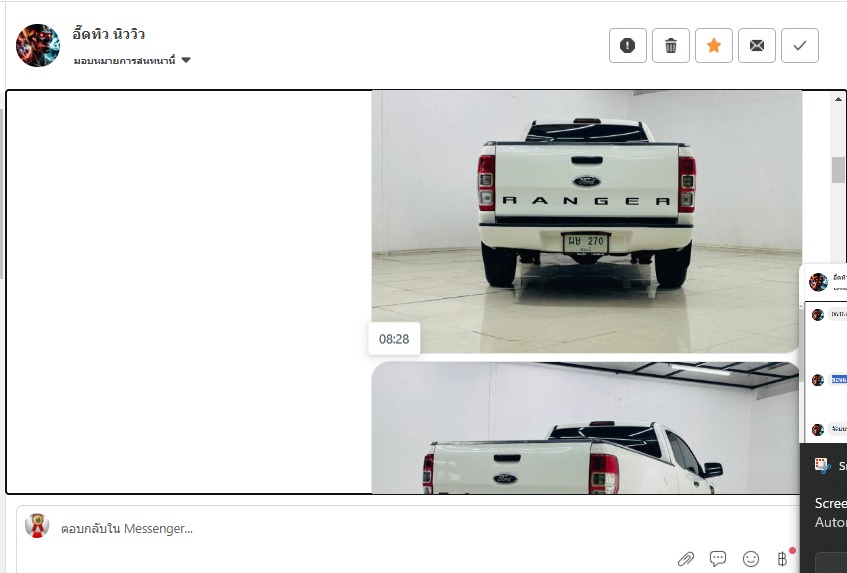Open saved replies speech bubble icon
Screen dimensions: 847x573
click(717, 558)
